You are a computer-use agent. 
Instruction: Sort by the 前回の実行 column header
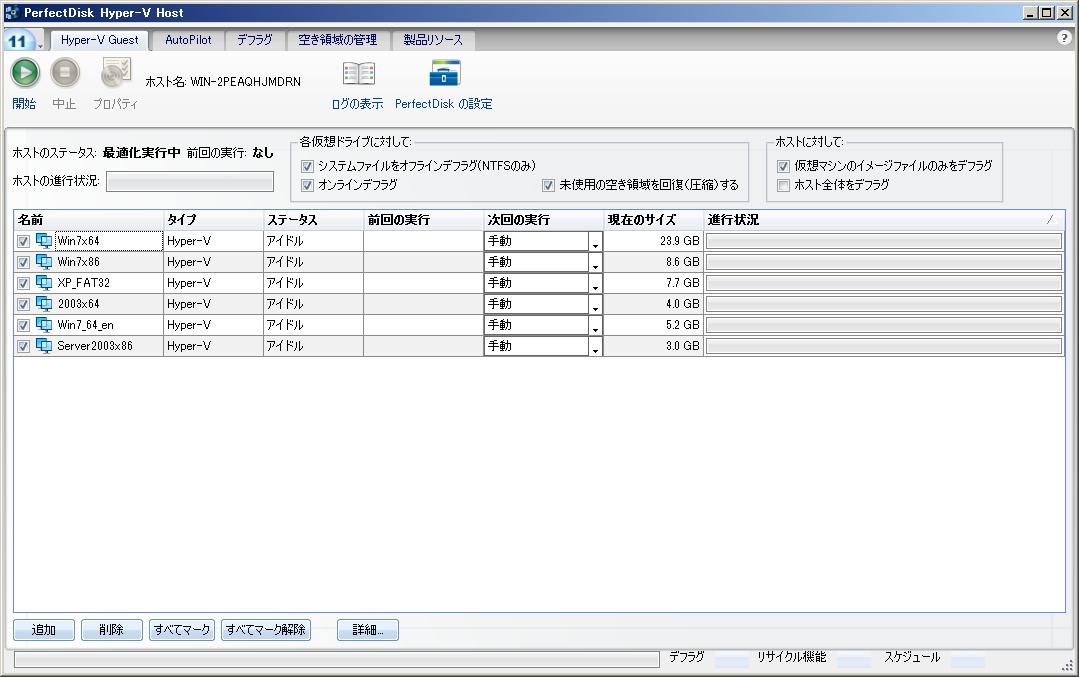423,220
